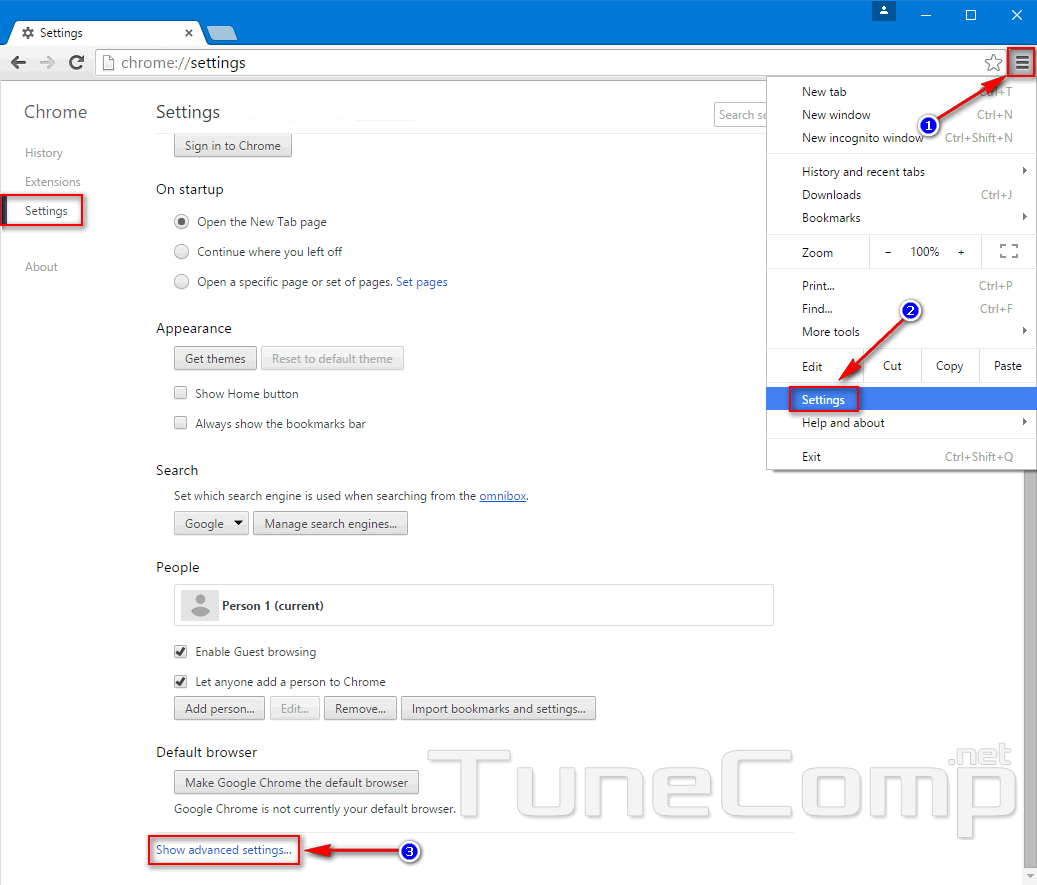Open Extensions in the left sidebar

click(53, 182)
